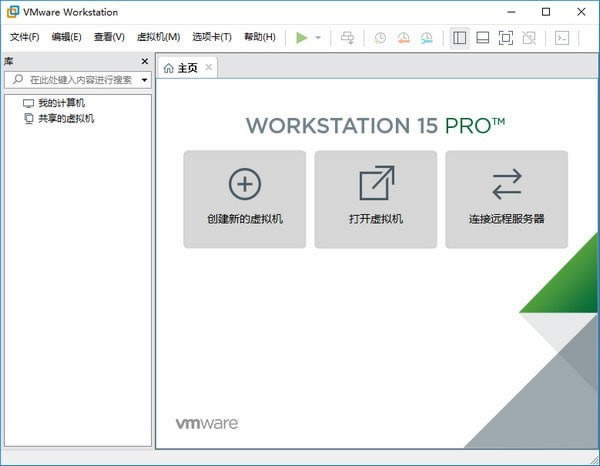The image size is (600, 466).
Task: Open the snapshot manager icon
Action: click(428, 38)
